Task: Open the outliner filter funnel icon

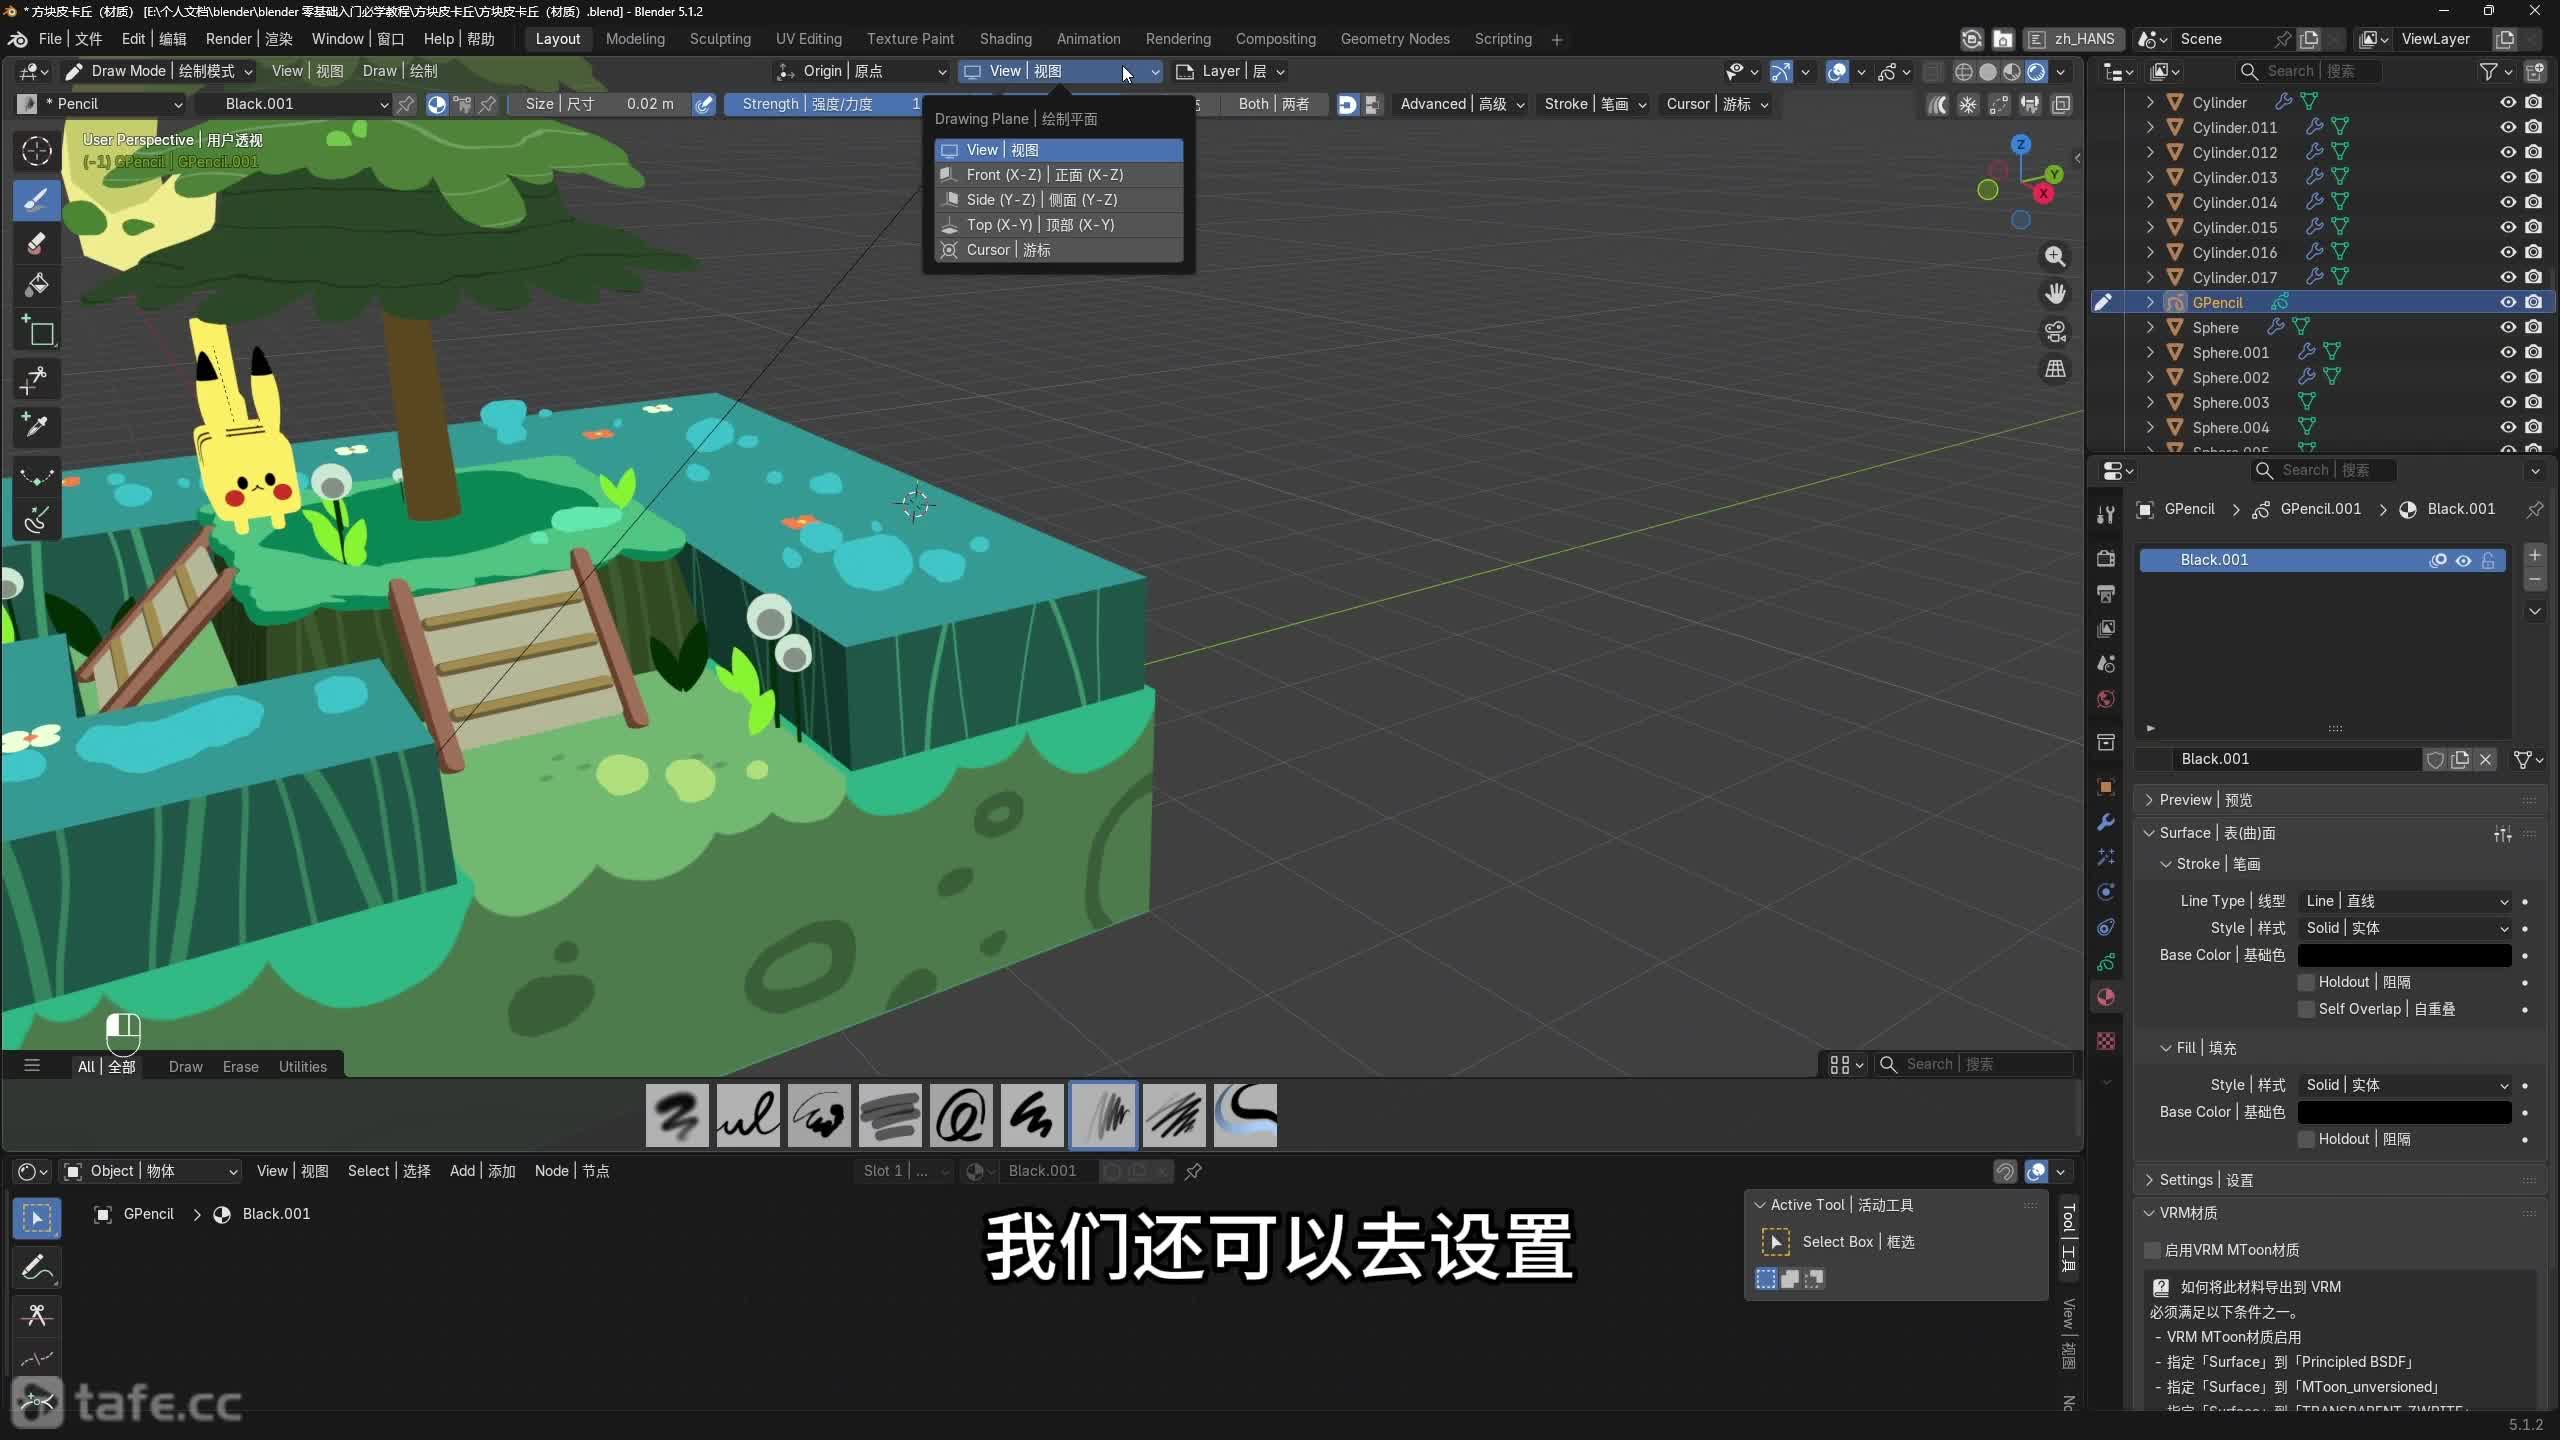Action: pyautogui.click(x=2489, y=71)
